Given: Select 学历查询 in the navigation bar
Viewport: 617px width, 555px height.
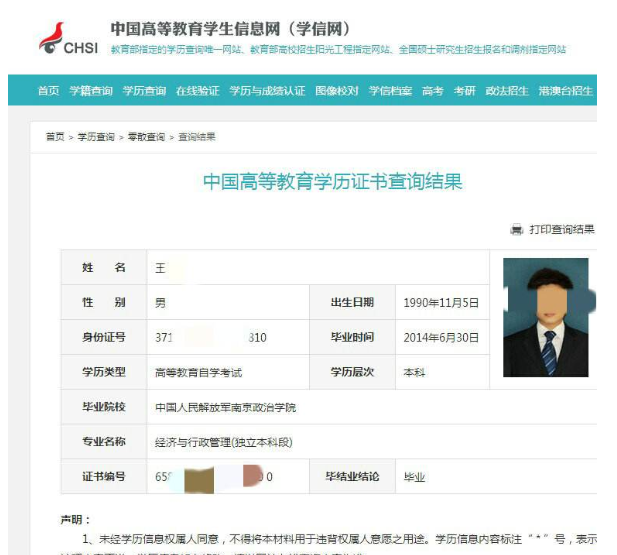Looking at the screenshot, I should point(144,91).
